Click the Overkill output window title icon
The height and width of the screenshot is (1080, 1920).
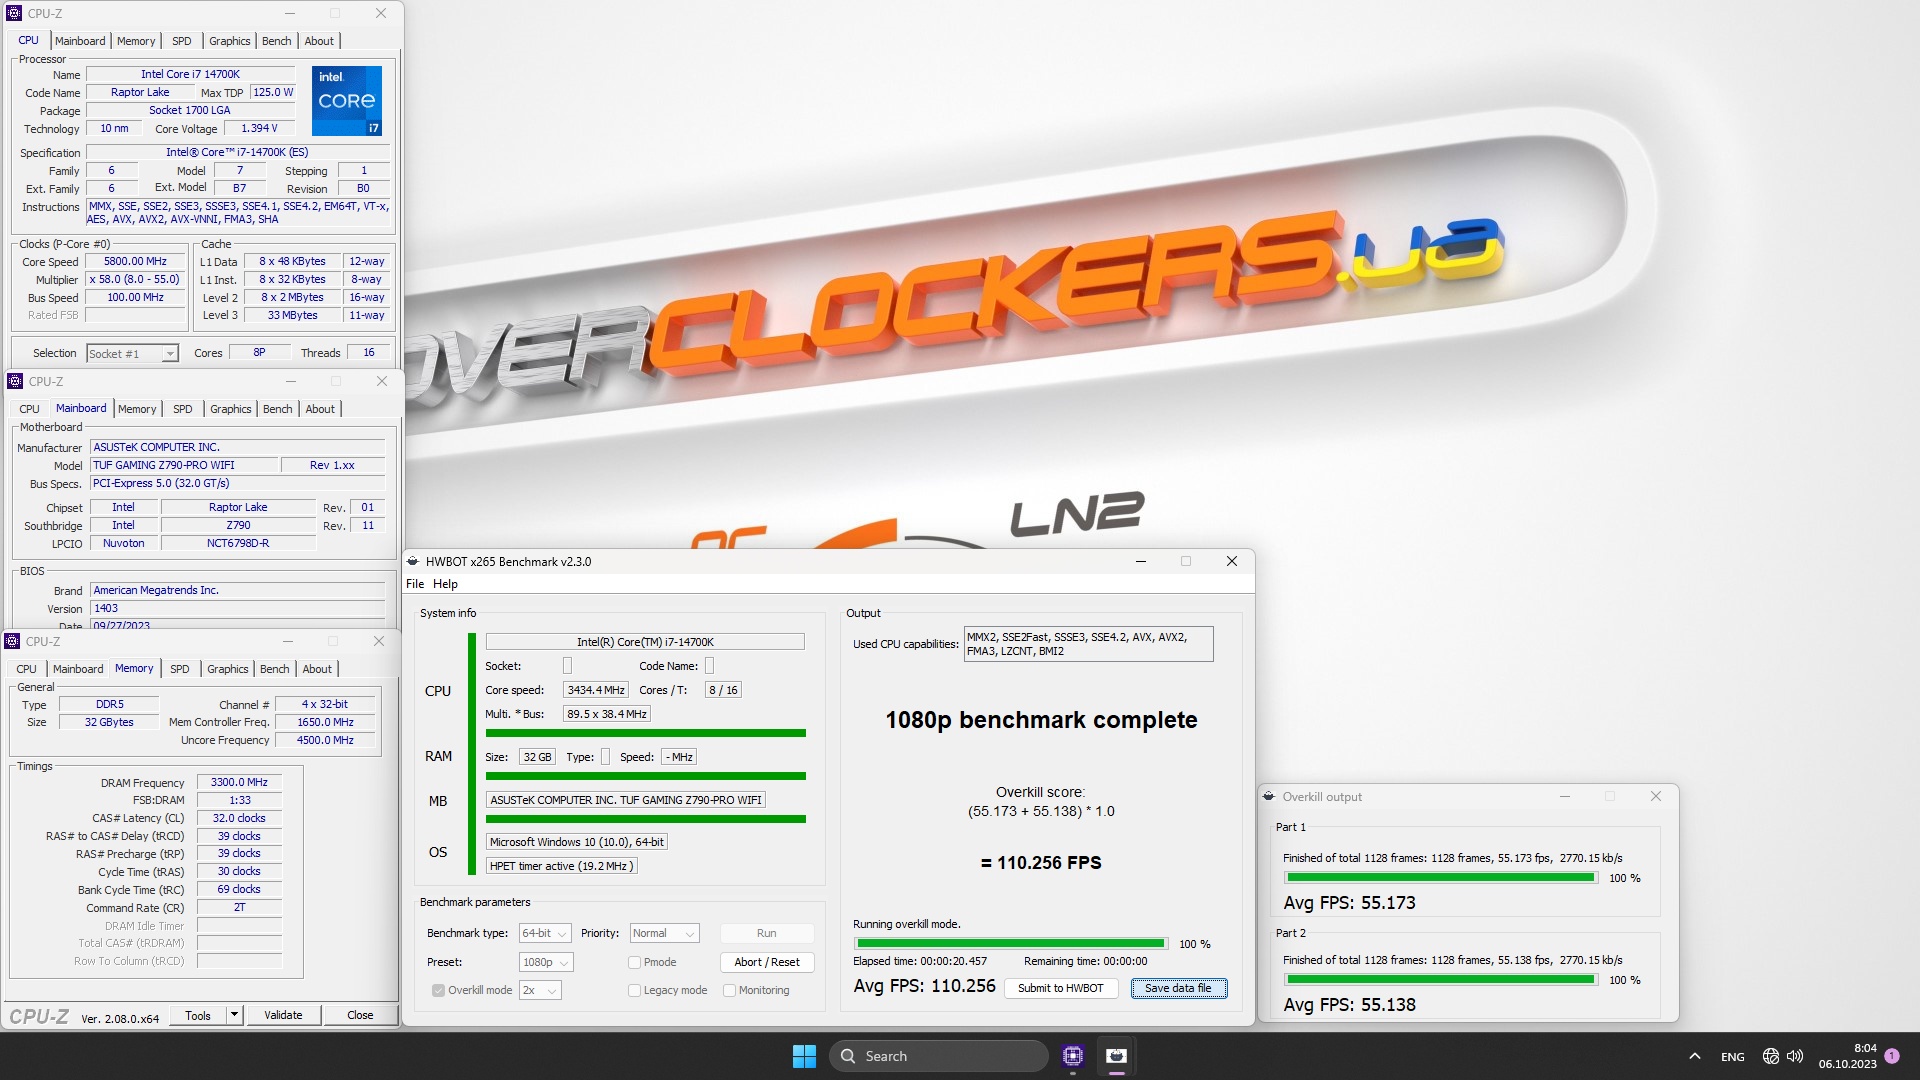point(1269,796)
